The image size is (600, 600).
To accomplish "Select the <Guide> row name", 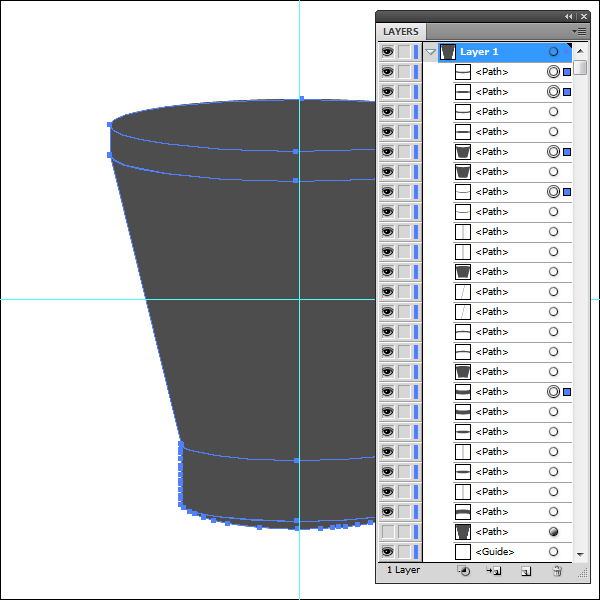I will pyautogui.click(x=494, y=551).
